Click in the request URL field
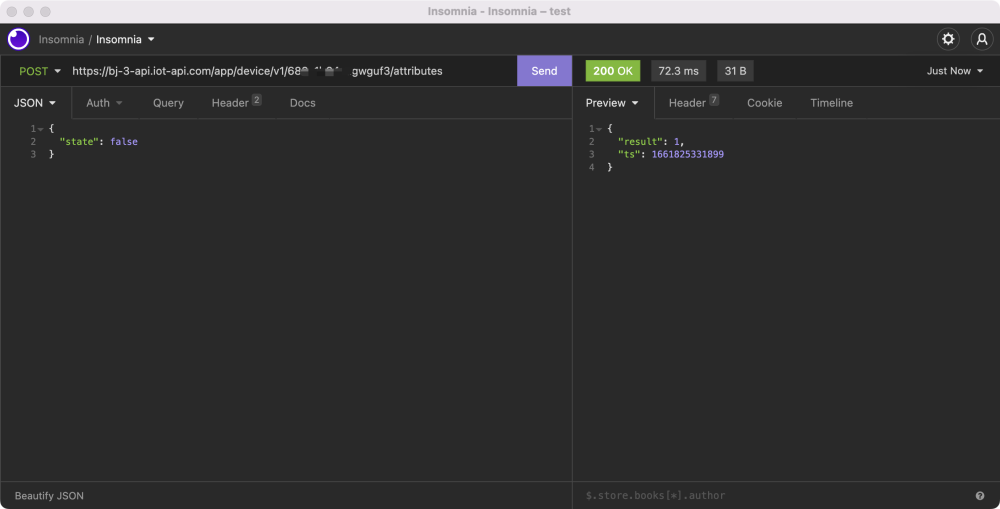This screenshot has width=1000, height=509. point(292,71)
